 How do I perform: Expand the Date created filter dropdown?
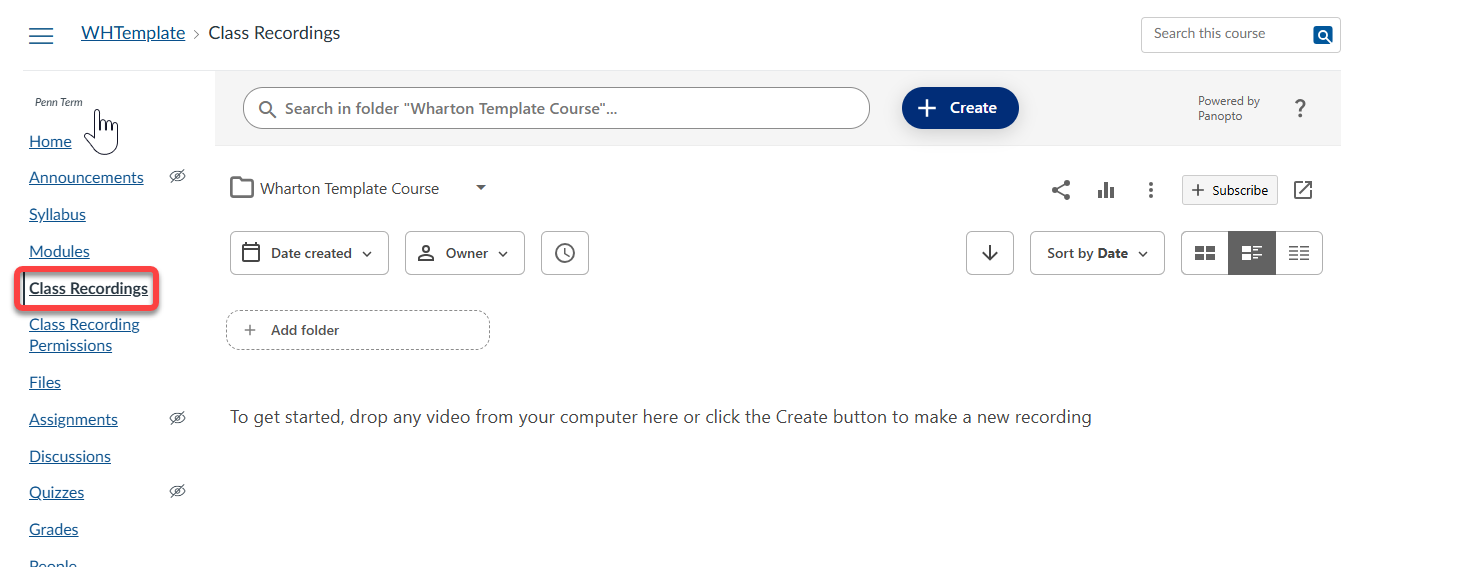[x=309, y=253]
